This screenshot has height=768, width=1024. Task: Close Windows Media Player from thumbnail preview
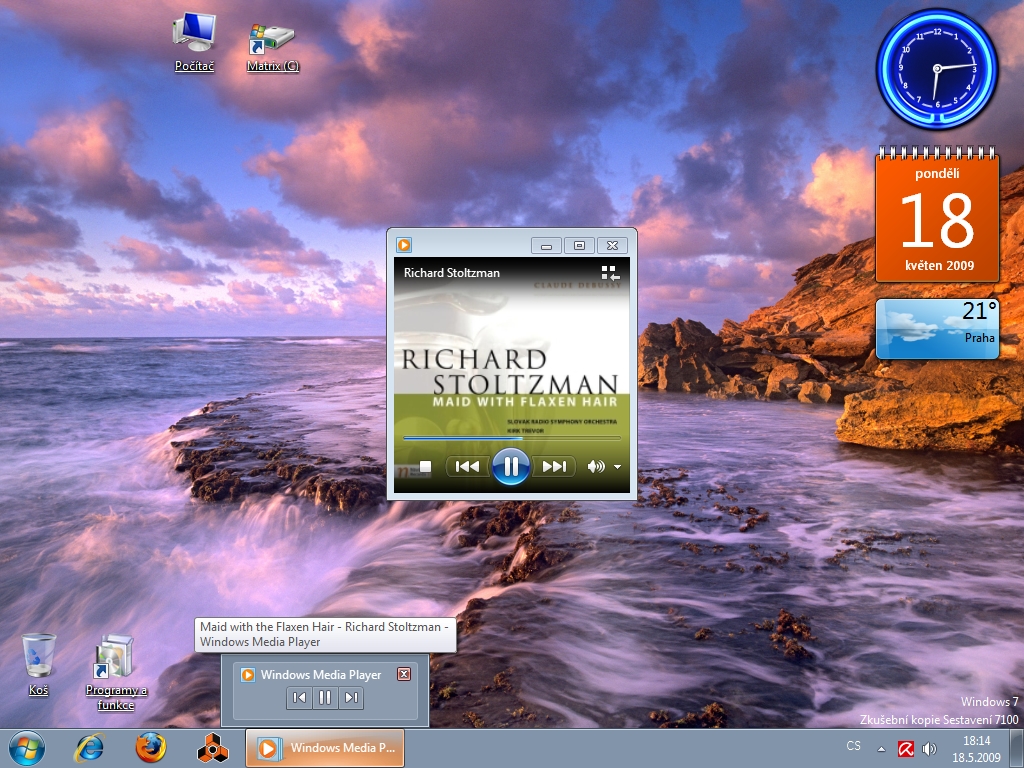404,674
